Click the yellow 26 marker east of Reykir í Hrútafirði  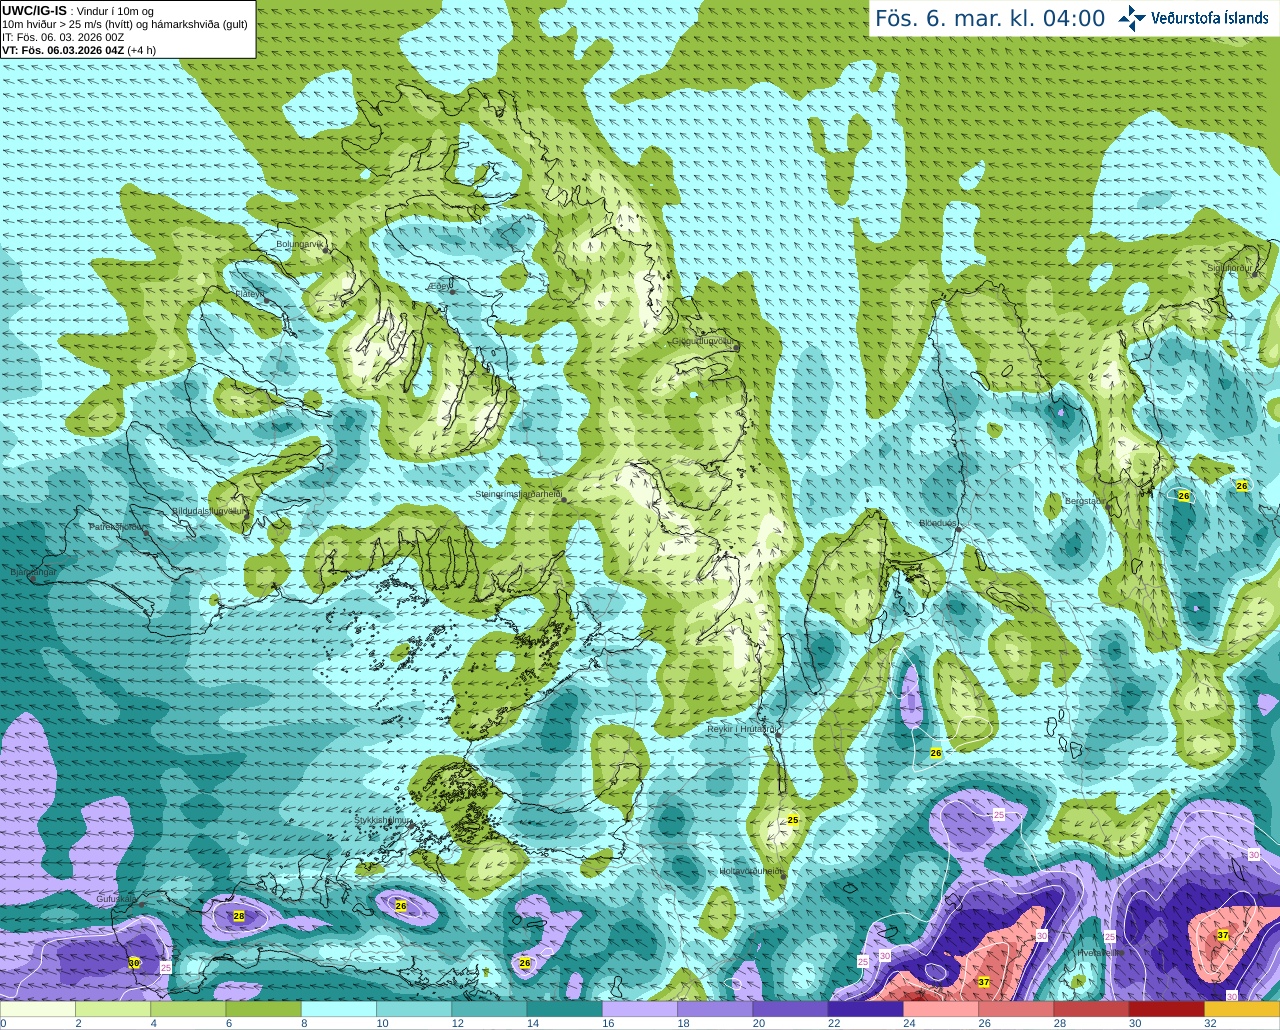(x=936, y=753)
